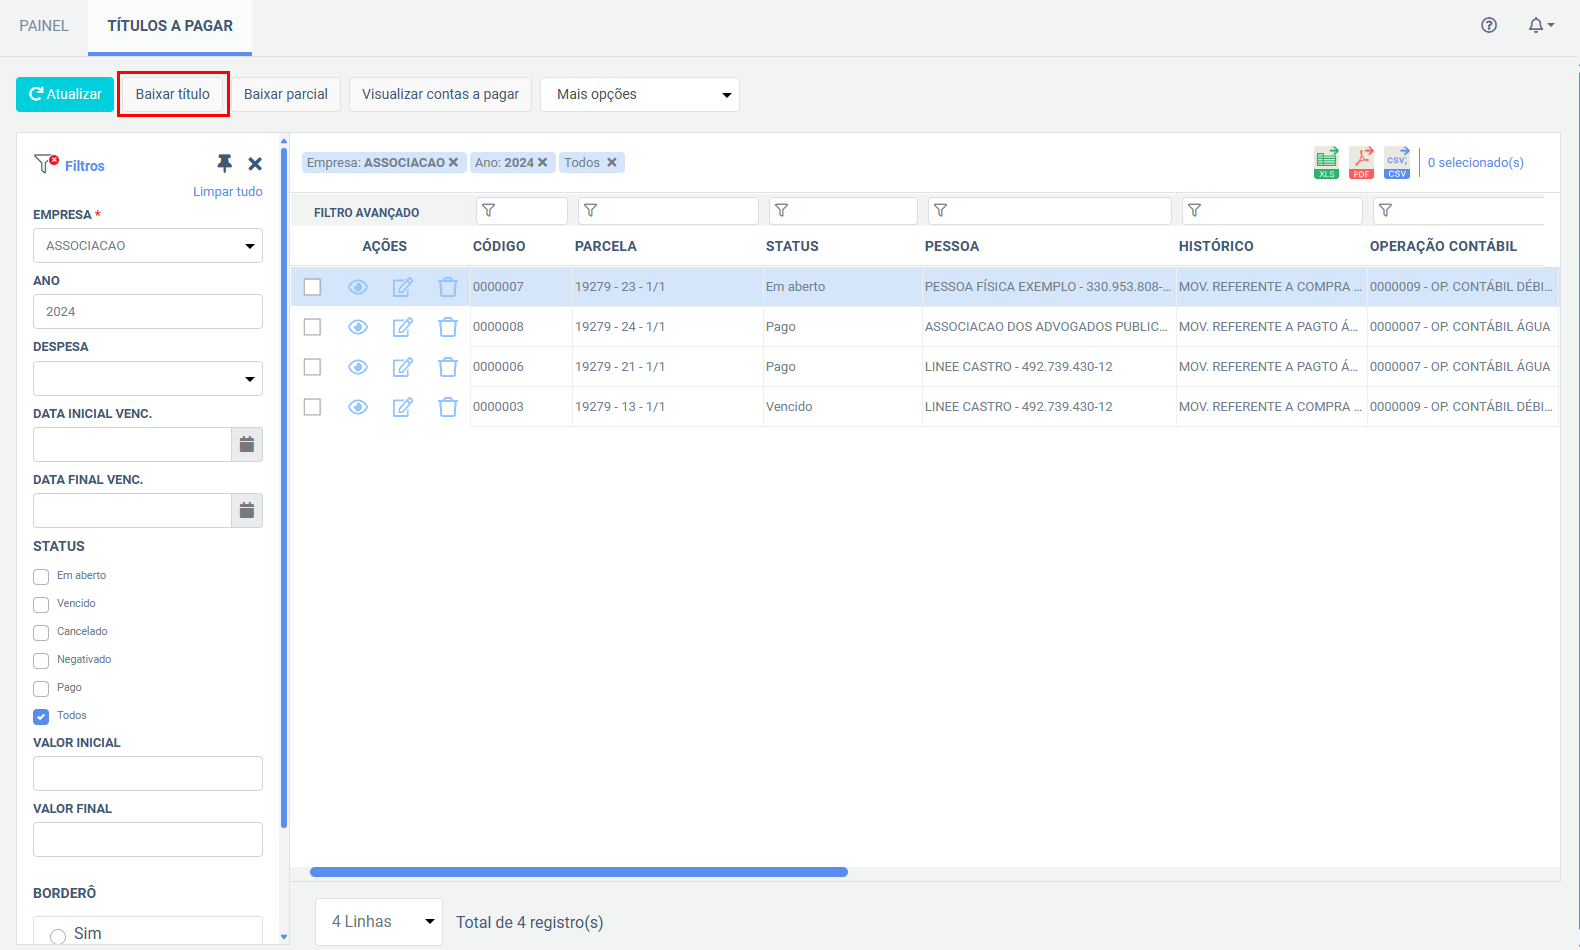This screenshot has height=950, width=1580.
Task: View details of title 0000008
Action: [x=358, y=327]
